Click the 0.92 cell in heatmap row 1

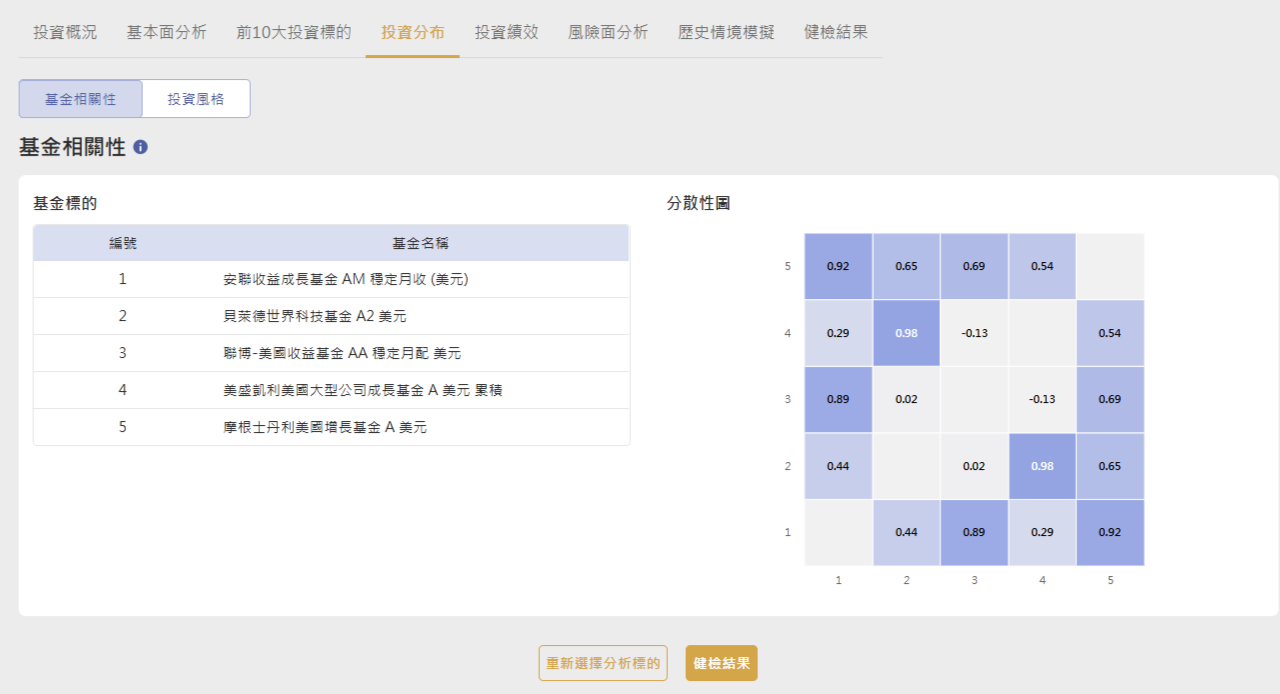[x=1110, y=533]
